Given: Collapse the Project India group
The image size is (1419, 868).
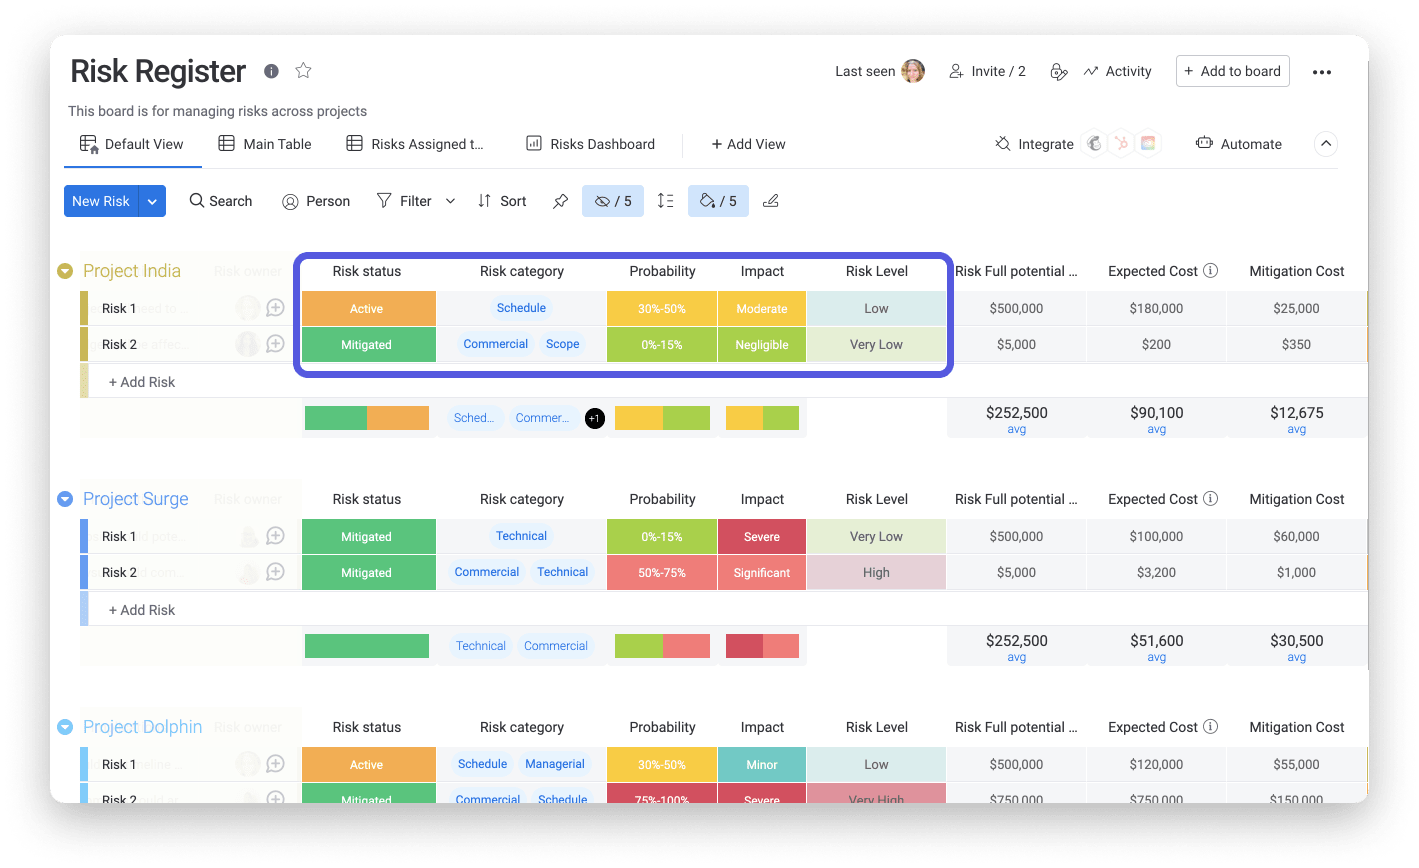Looking at the screenshot, I should (65, 271).
